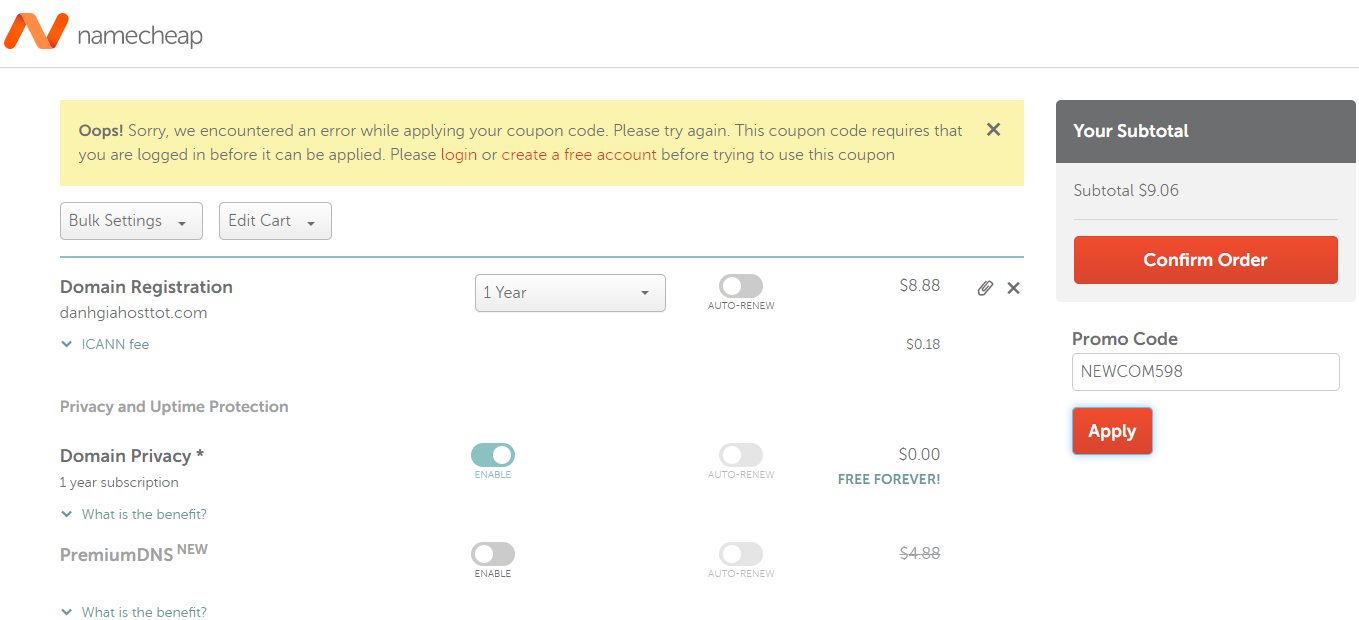
Task: Click the Namecheap logo icon
Action: (36, 32)
